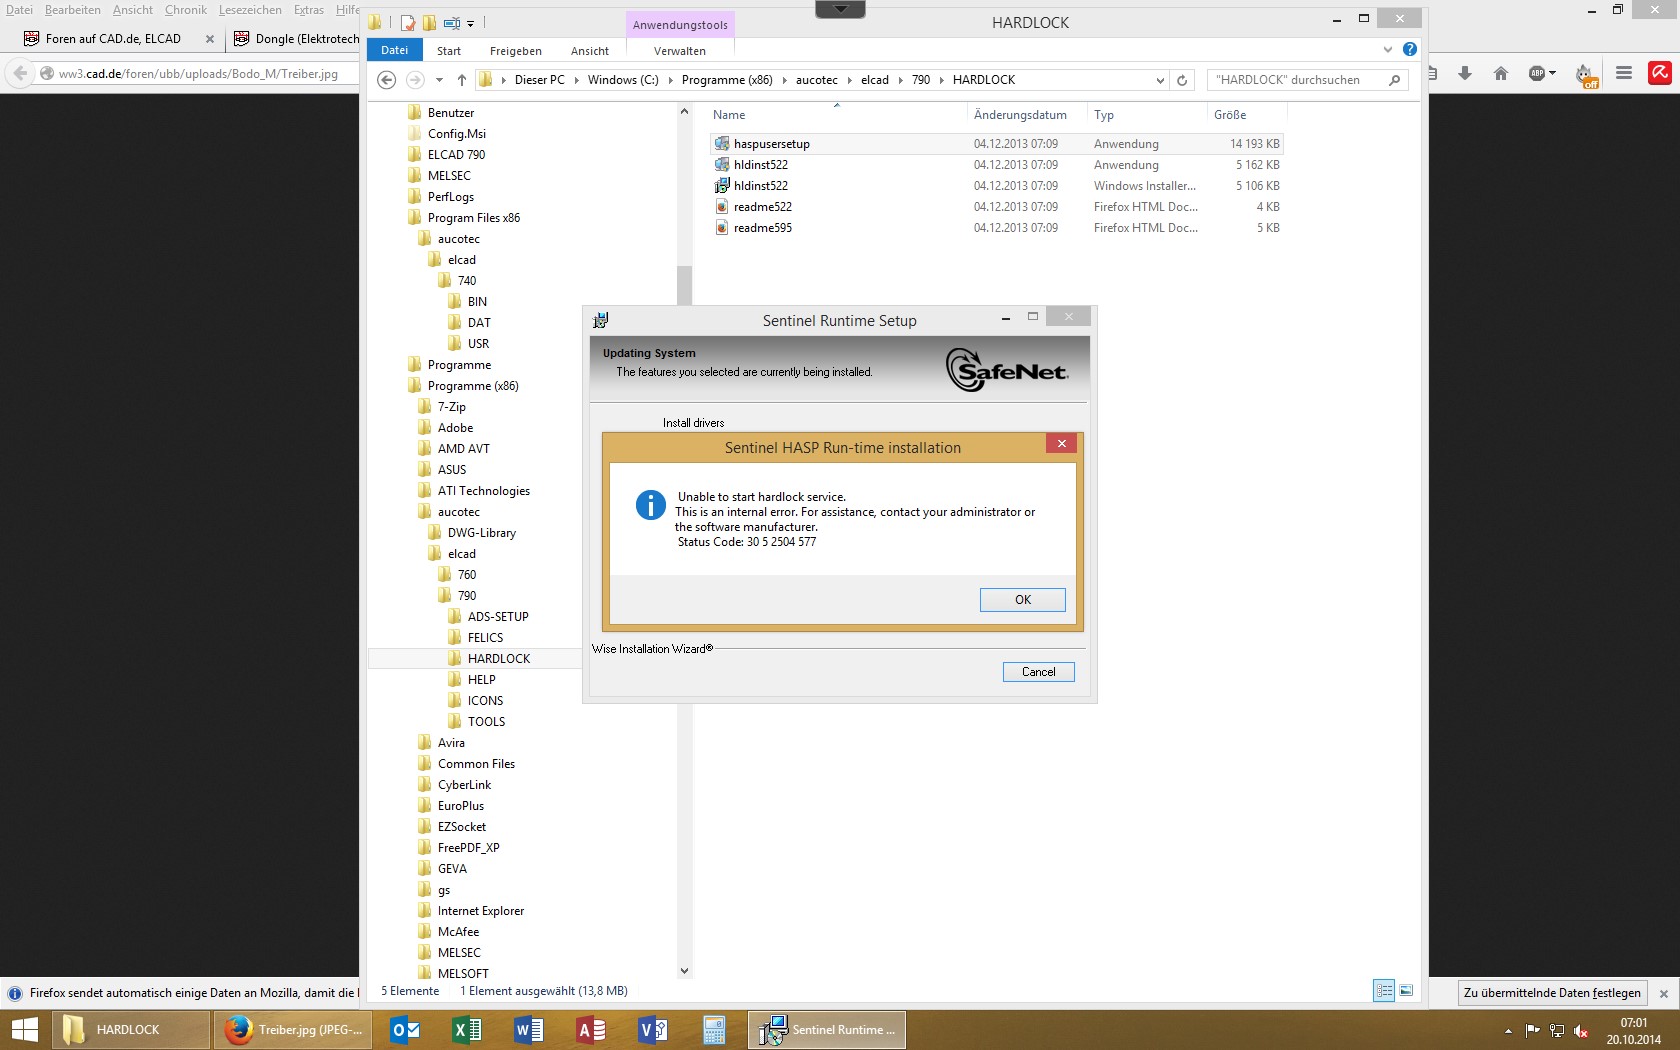
Task: Open the Firefox Chronik menu
Action: click(x=186, y=10)
